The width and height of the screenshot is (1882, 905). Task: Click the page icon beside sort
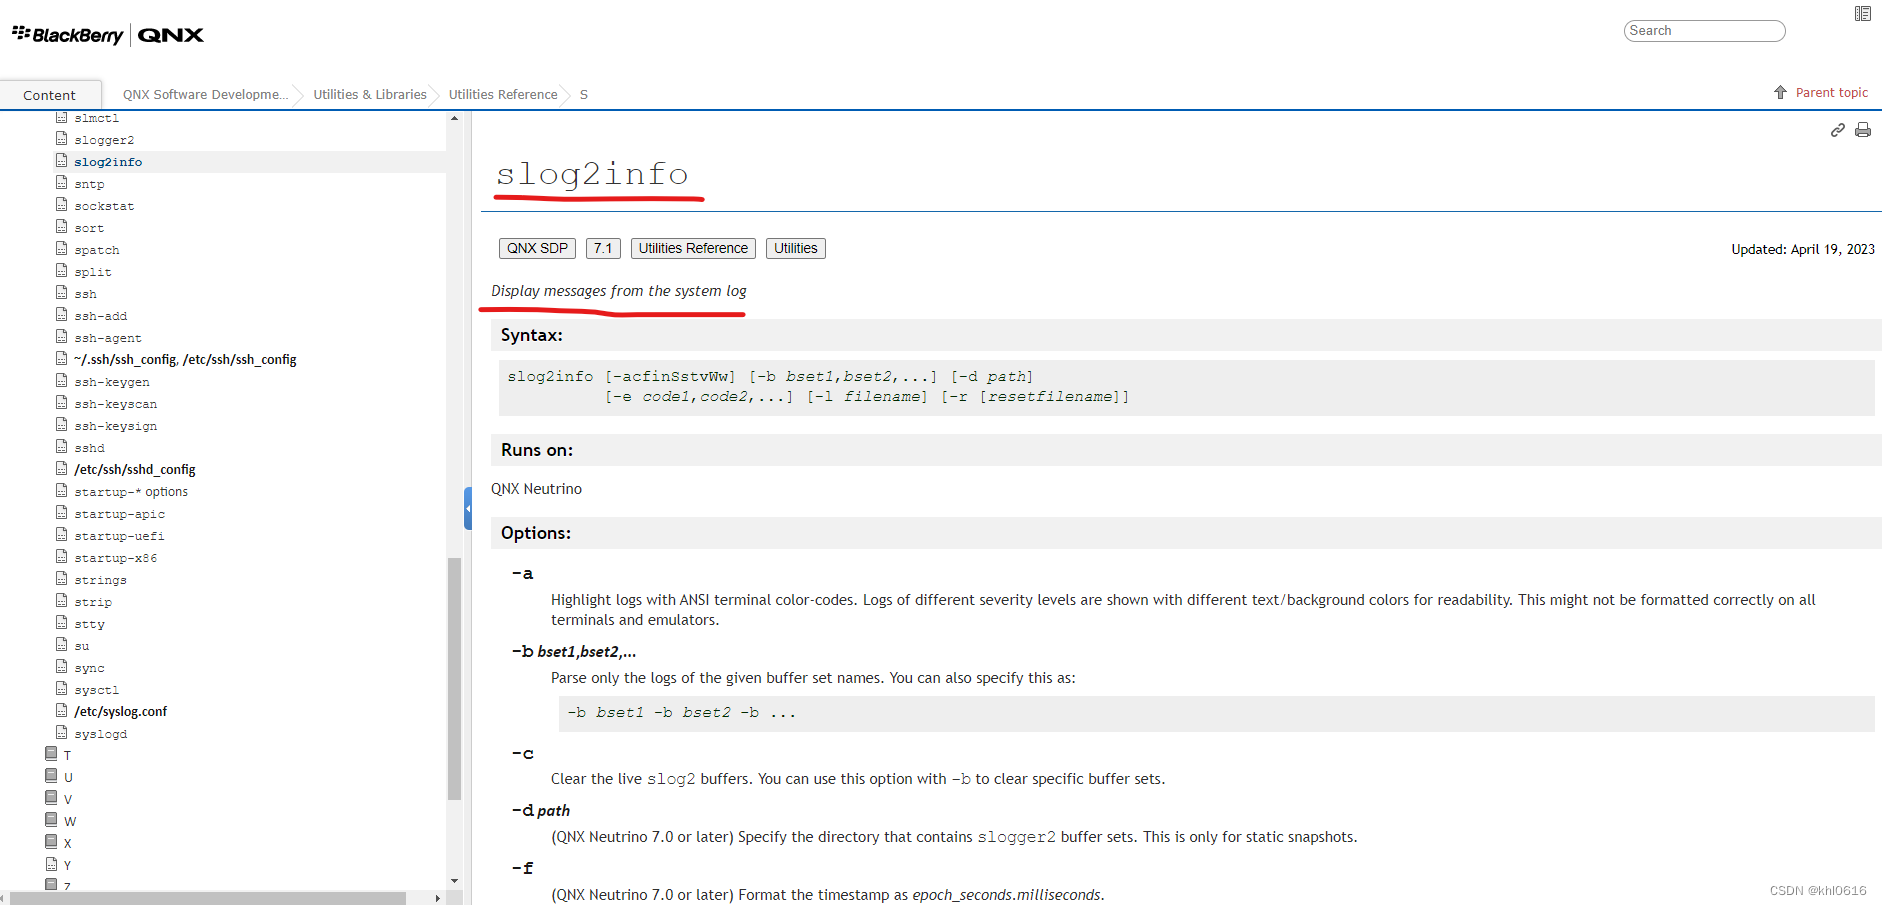coord(62,227)
